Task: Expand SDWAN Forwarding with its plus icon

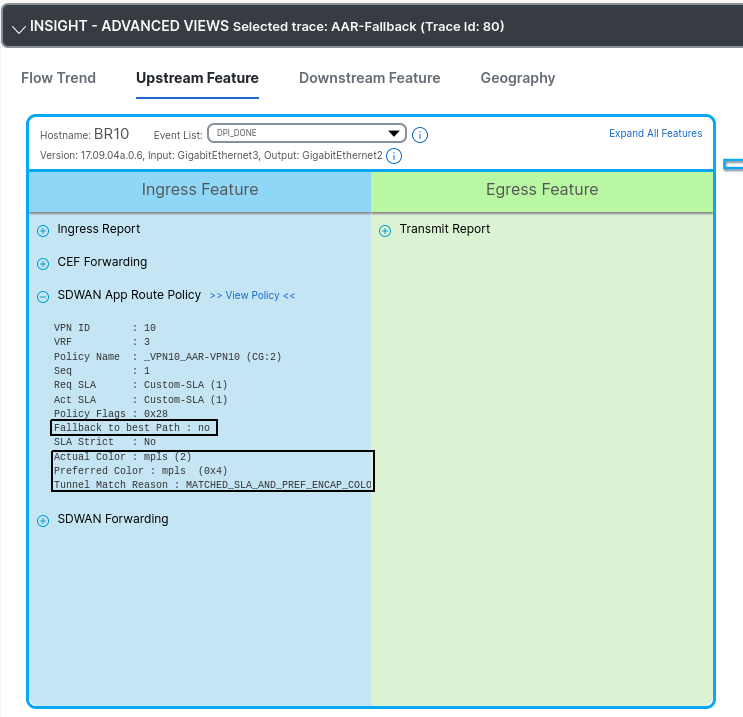Action: pos(43,521)
